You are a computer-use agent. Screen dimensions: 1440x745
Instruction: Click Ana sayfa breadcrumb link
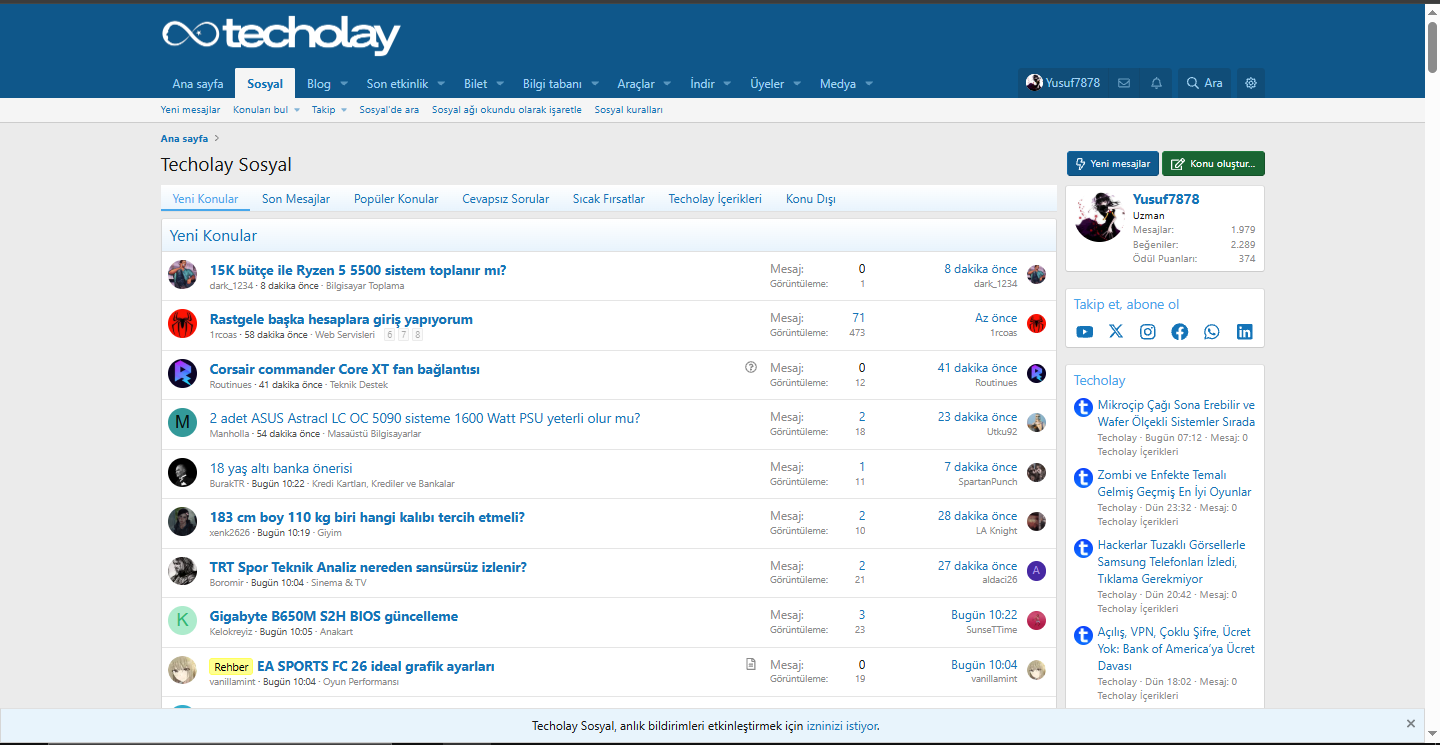pyautogui.click(x=184, y=139)
